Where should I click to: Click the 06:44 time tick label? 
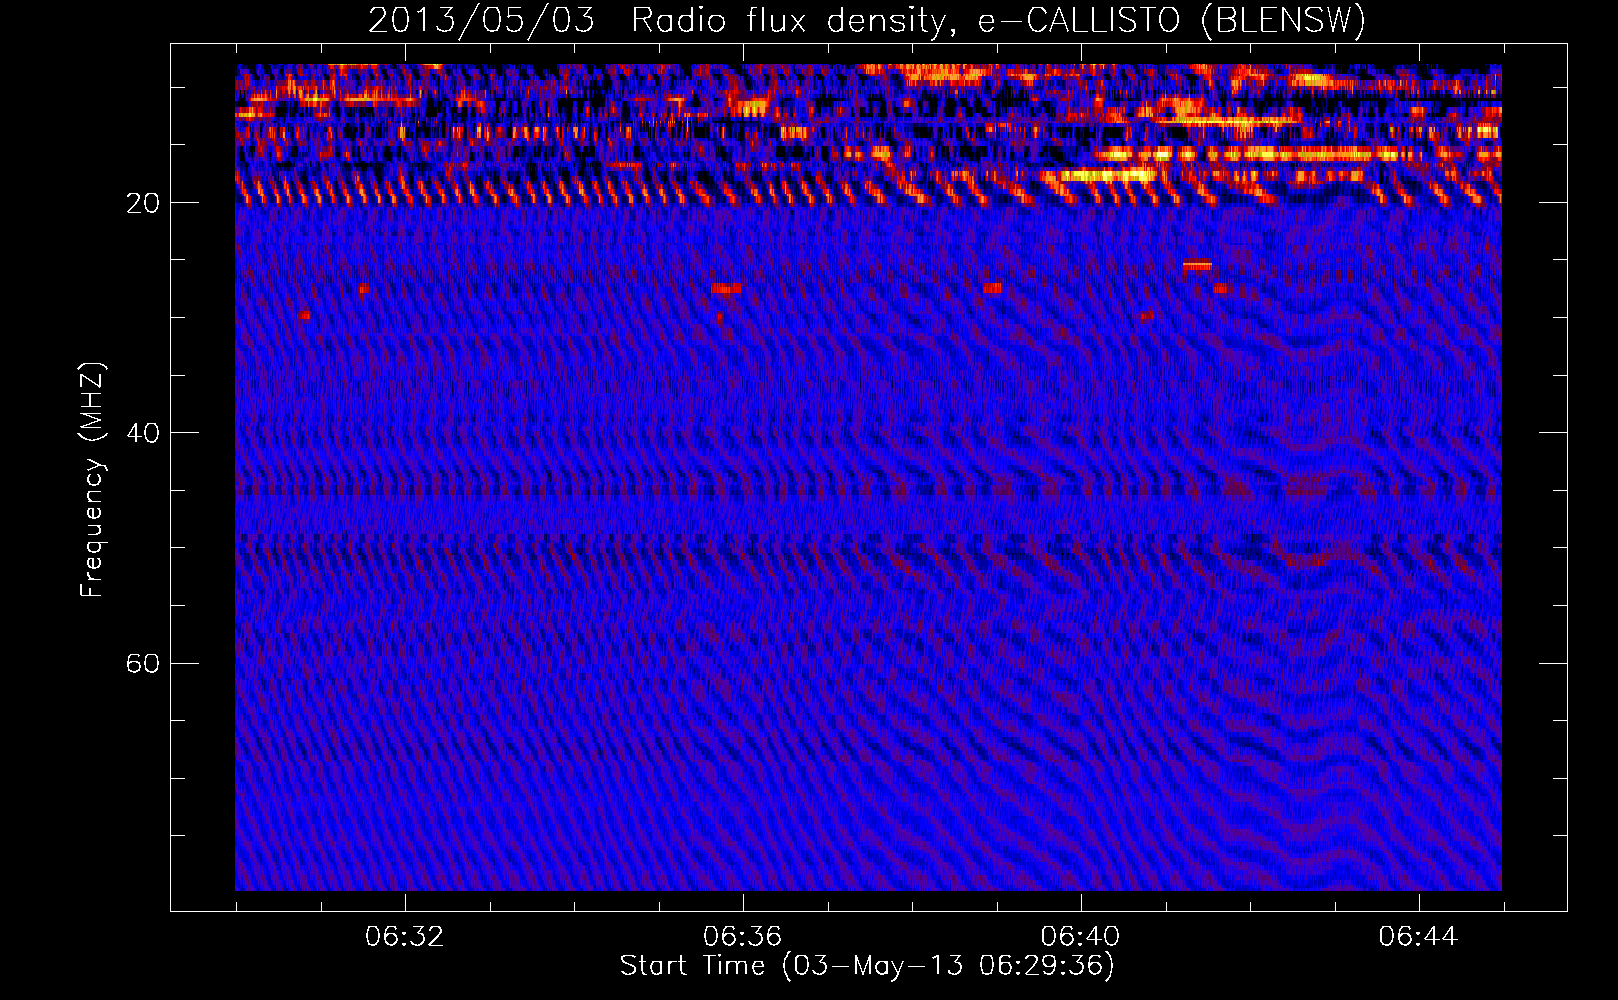pyautogui.click(x=1418, y=937)
